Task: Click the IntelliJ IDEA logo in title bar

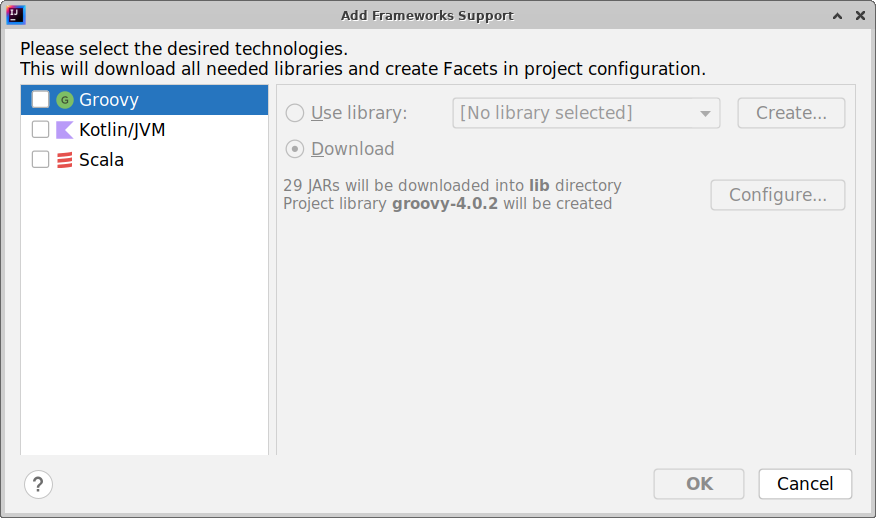Action: pyautogui.click(x=15, y=15)
